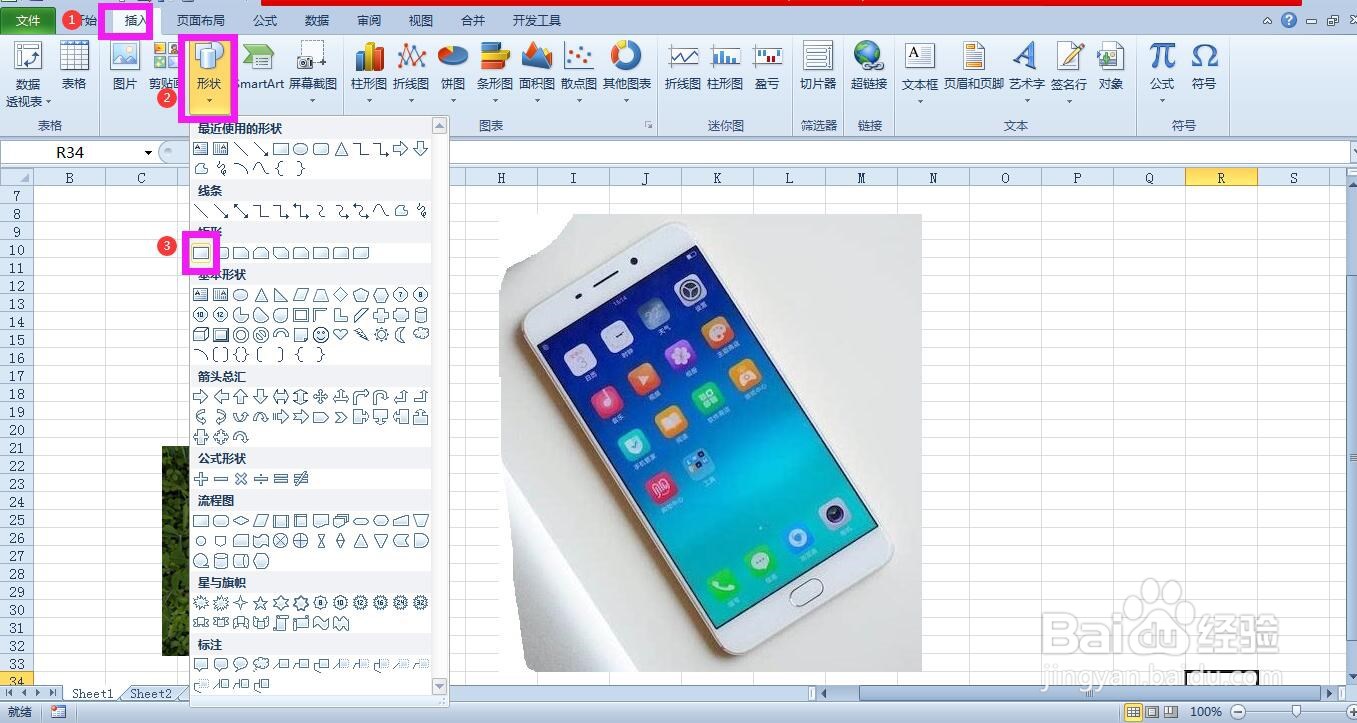
Task: Select the division sign equation shape
Action: [x=261, y=479]
